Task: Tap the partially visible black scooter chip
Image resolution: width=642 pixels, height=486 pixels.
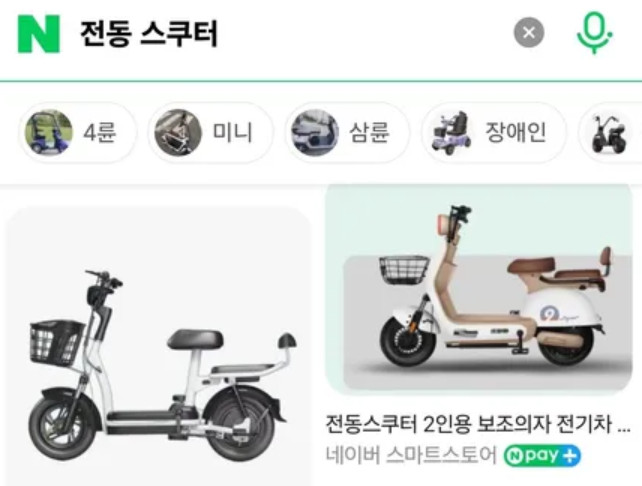Action: pos(610,132)
